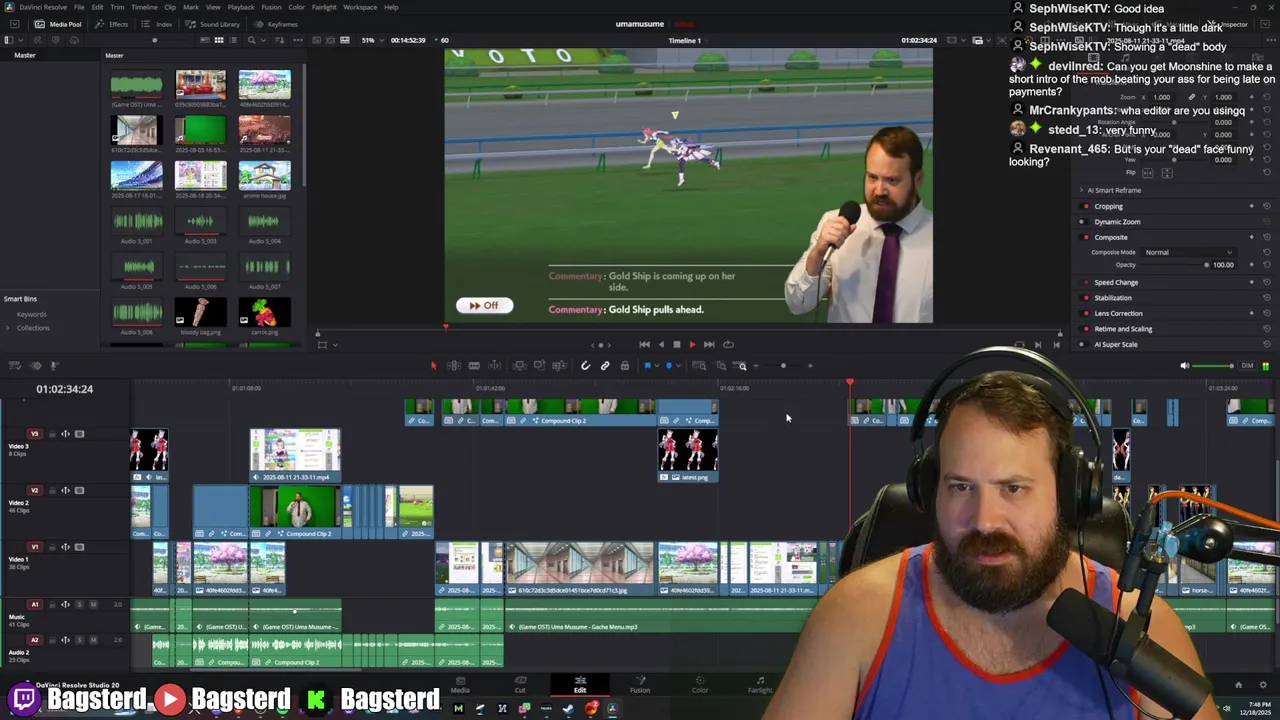The height and width of the screenshot is (720, 1280).
Task: Open the Media Pool panel
Action: click(58, 24)
